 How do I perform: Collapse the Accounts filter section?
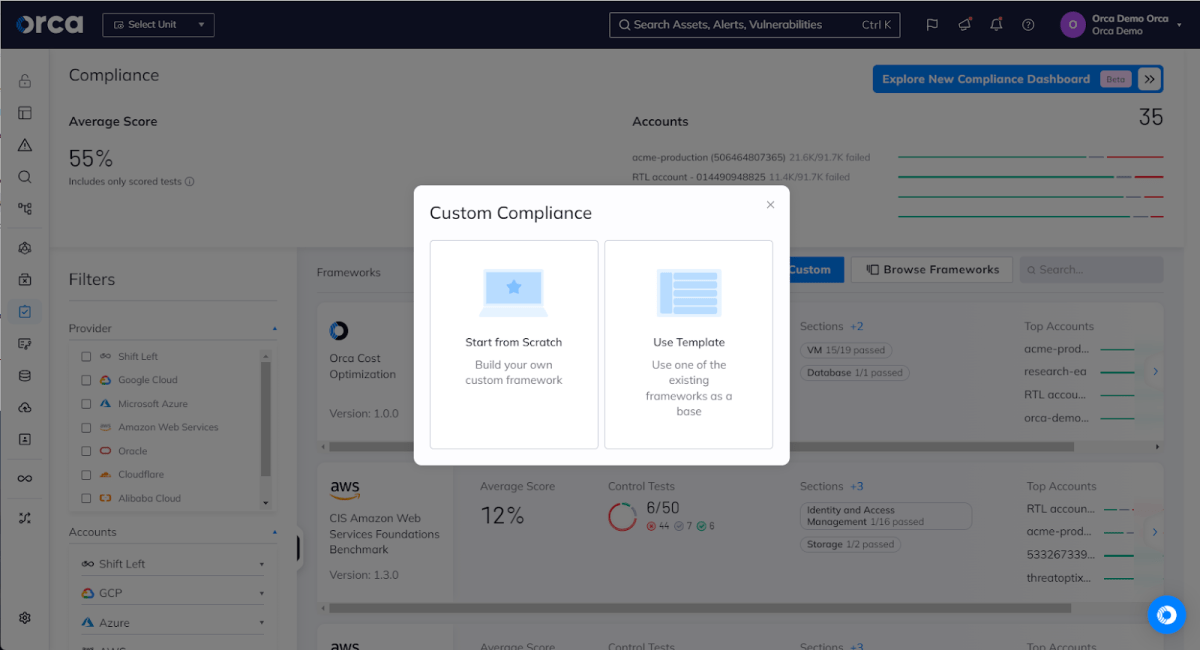tap(274, 532)
